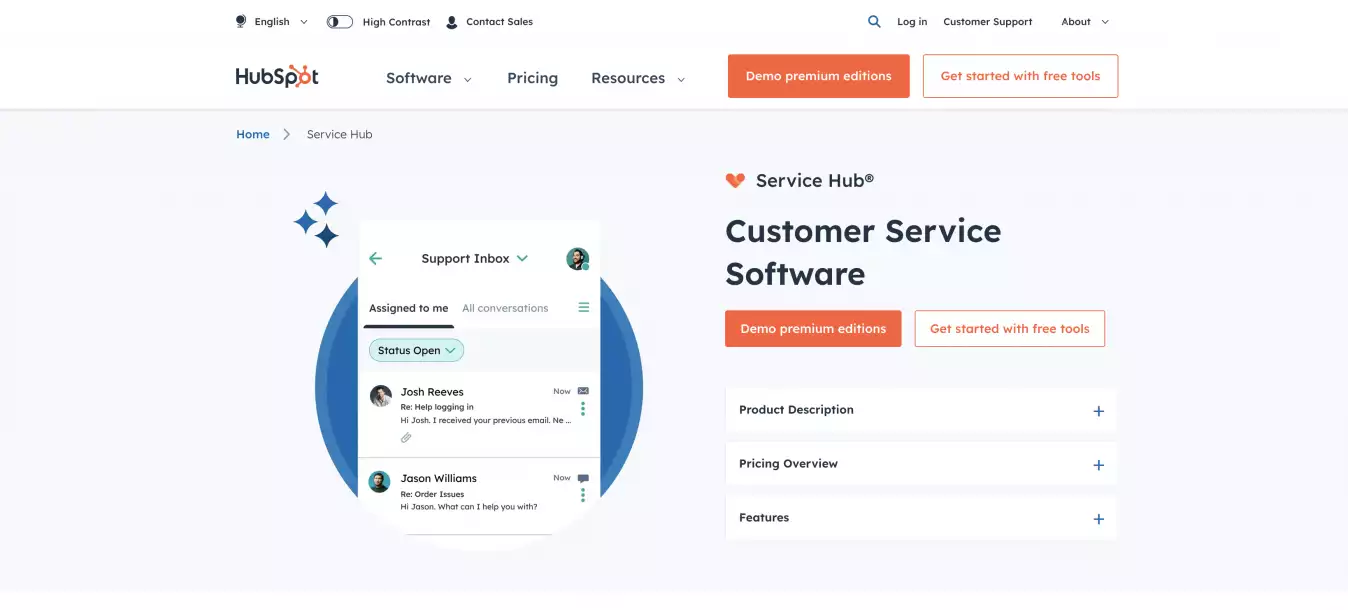Image resolution: width=1348 pixels, height=610 pixels.
Task: Click the globe language icon
Action: coord(241,21)
